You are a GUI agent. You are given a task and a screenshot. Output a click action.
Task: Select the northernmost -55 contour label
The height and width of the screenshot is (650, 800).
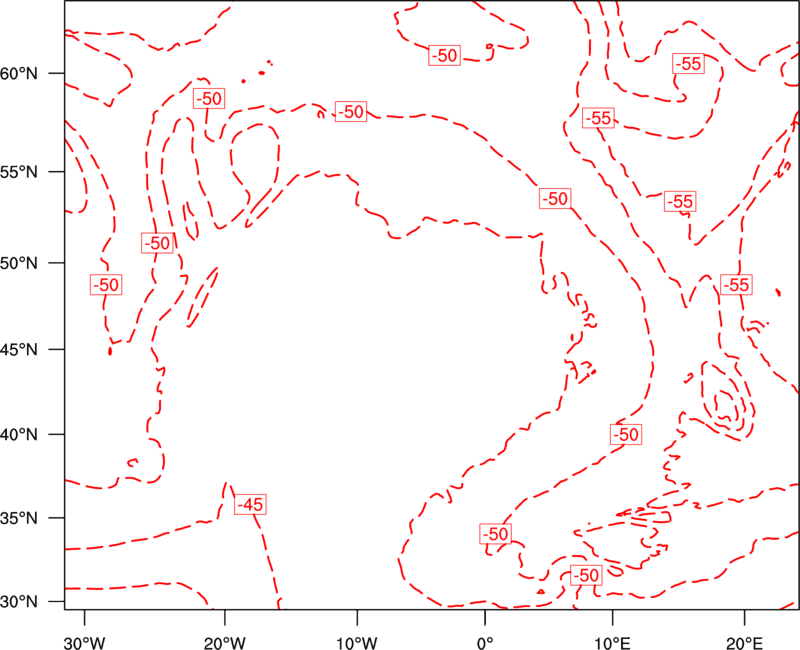689,64
